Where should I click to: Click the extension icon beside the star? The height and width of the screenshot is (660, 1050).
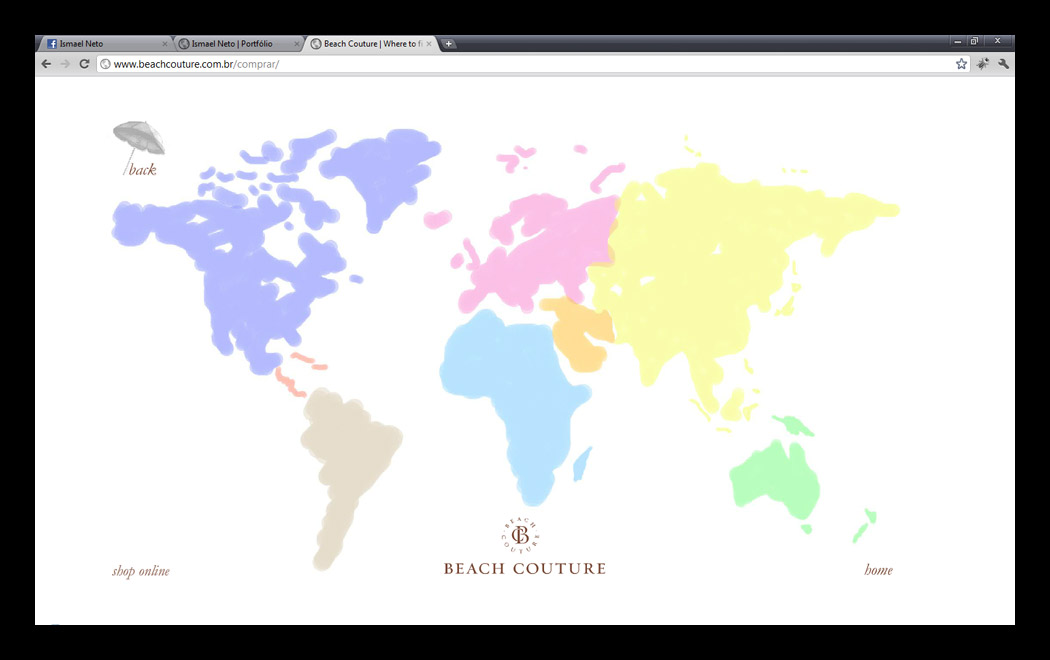[x=982, y=64]
